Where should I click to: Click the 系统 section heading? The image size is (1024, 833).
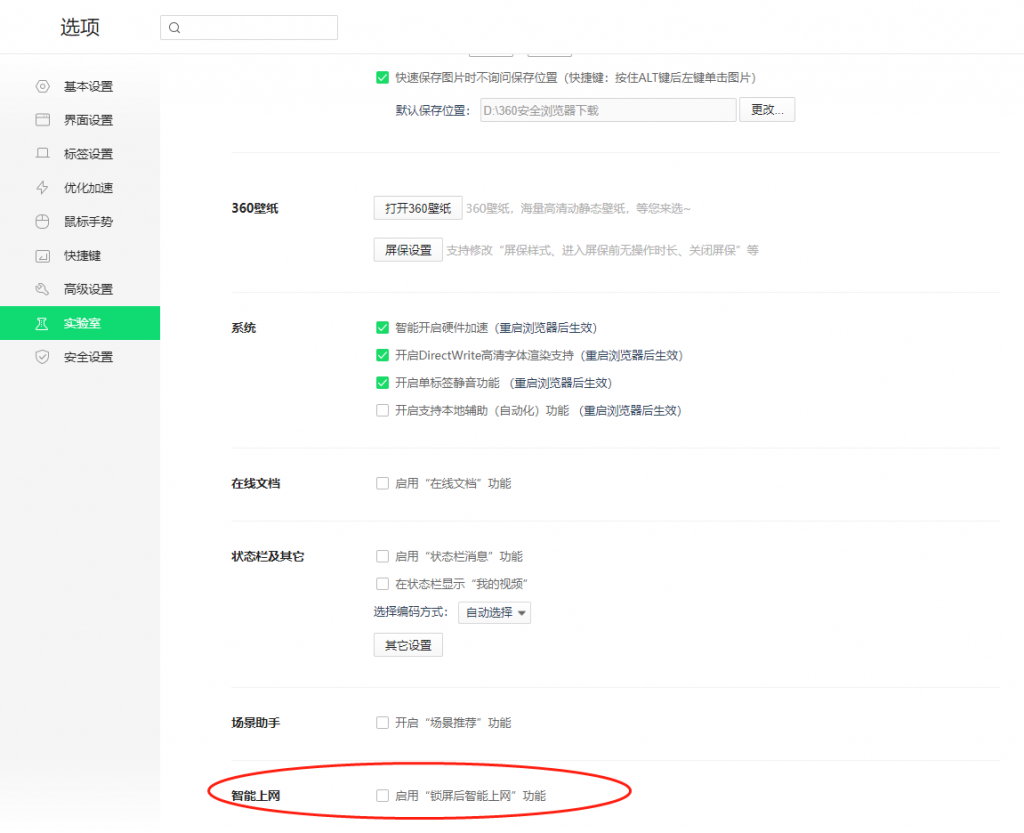coord(244,328)
